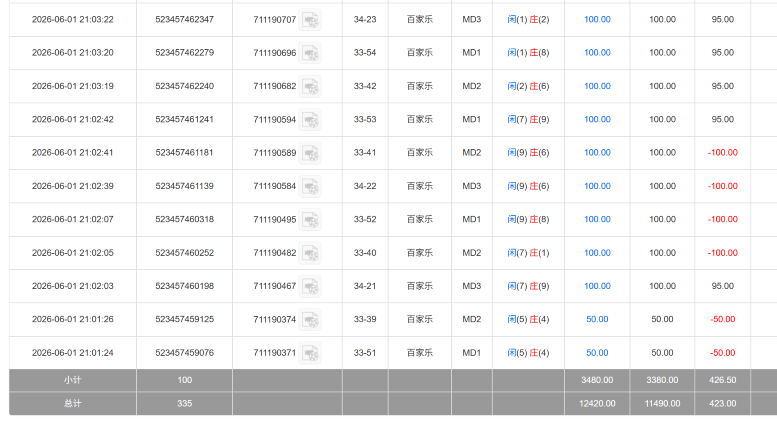Open video icon beside 711190371
The height and width of the screenshot is (430, 777).
(310, 354)
